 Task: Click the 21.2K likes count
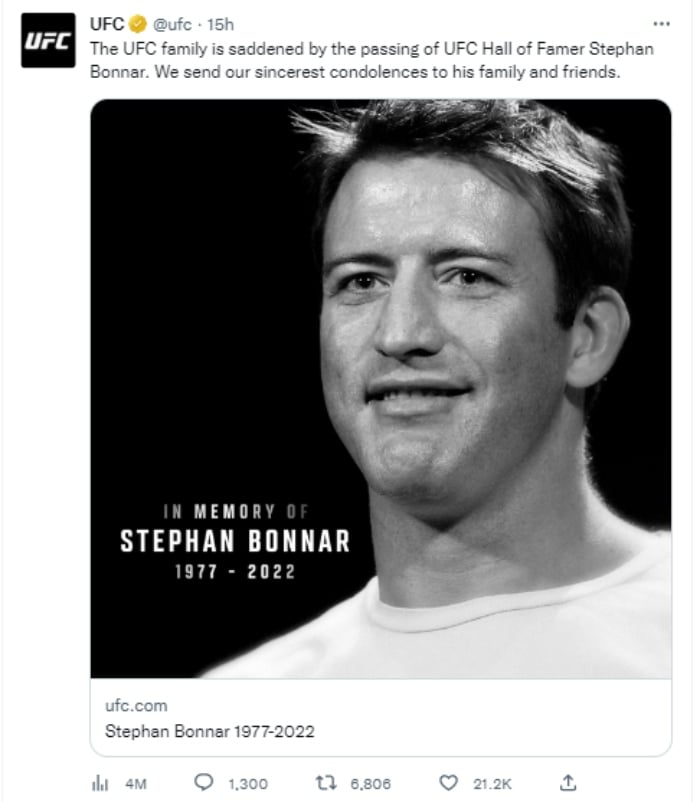pos(492,784)
